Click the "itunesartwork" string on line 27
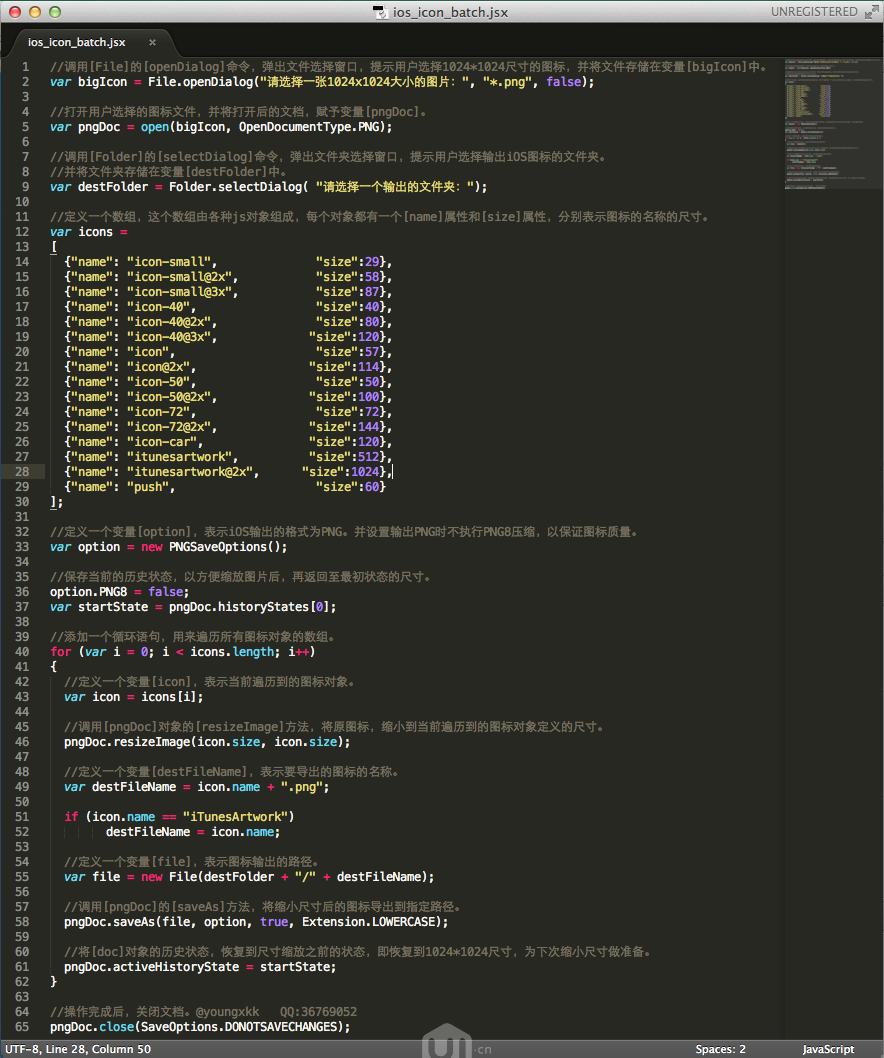The image size is (884, 1058). click(x=179, y=457)
